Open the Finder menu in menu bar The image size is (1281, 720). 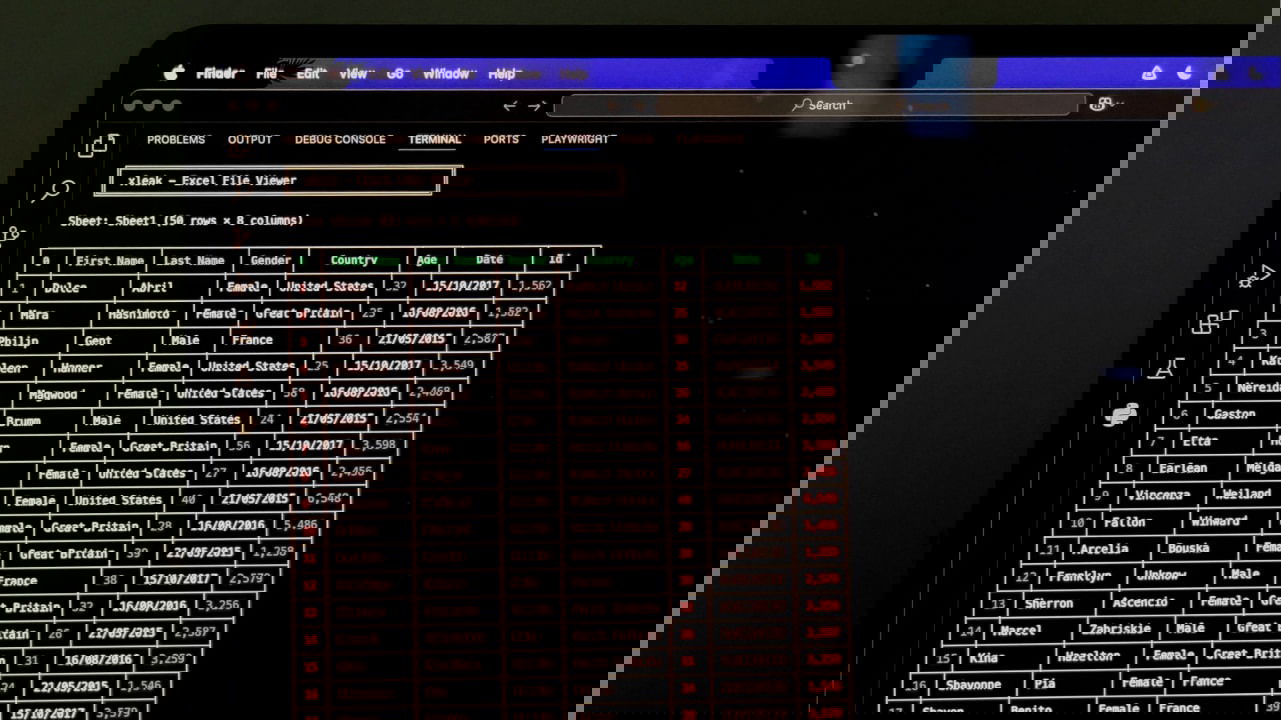[218, 74]
